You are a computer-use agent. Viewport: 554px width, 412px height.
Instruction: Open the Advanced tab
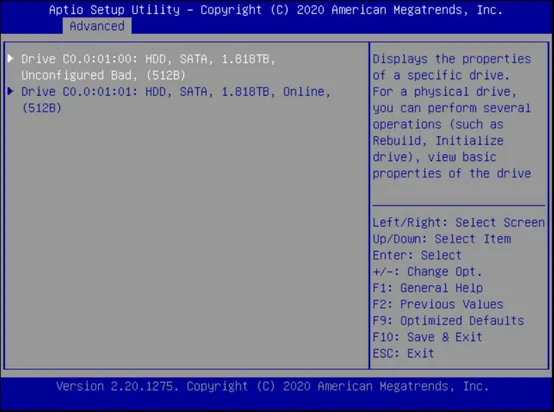tap(97, 26)
